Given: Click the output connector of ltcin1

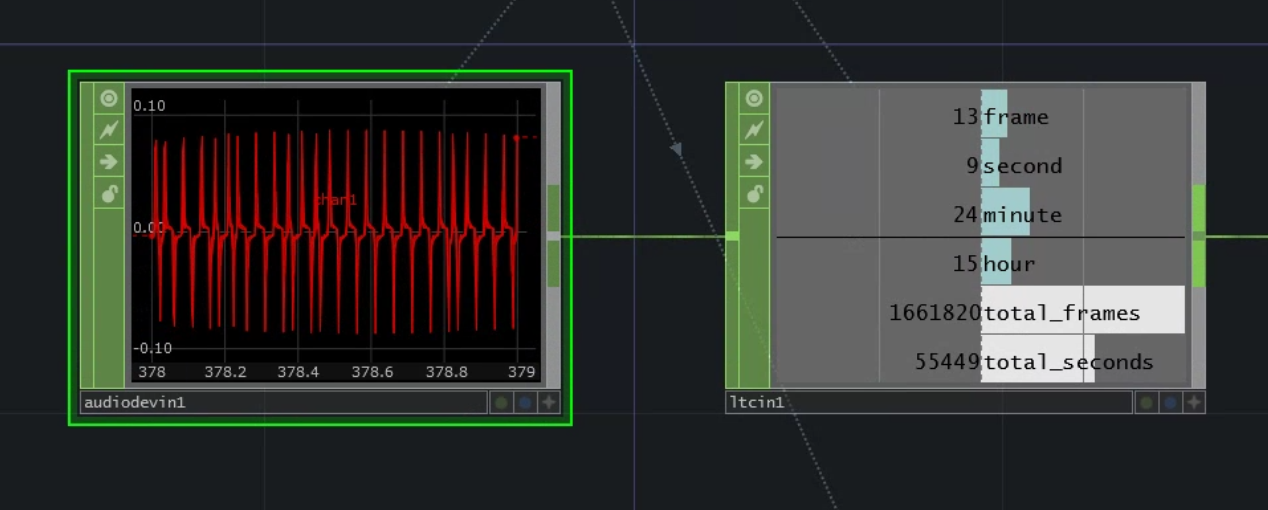Looking at the screenshot, I should pos(1199,236).
